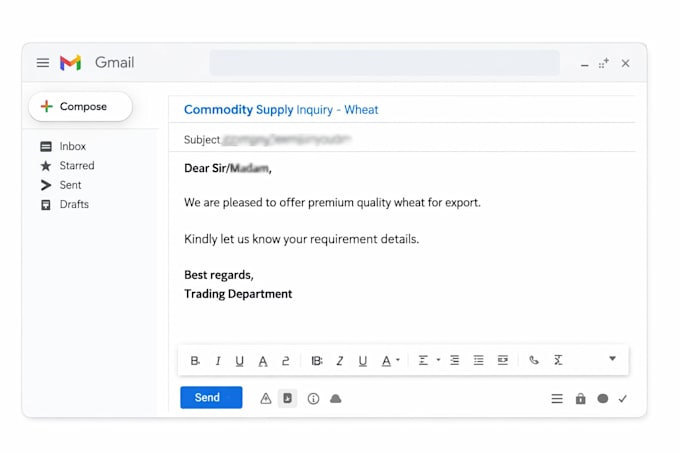Click the indent lines icon
The width and height of the screenshot is (680, 453).
click(x=454, y=360)
